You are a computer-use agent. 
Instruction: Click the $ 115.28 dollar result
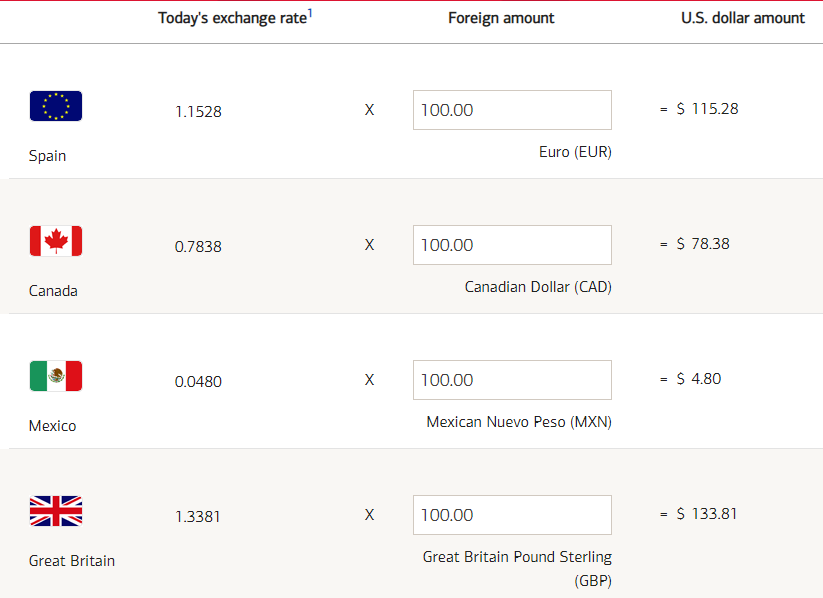(x=708, y=109)
